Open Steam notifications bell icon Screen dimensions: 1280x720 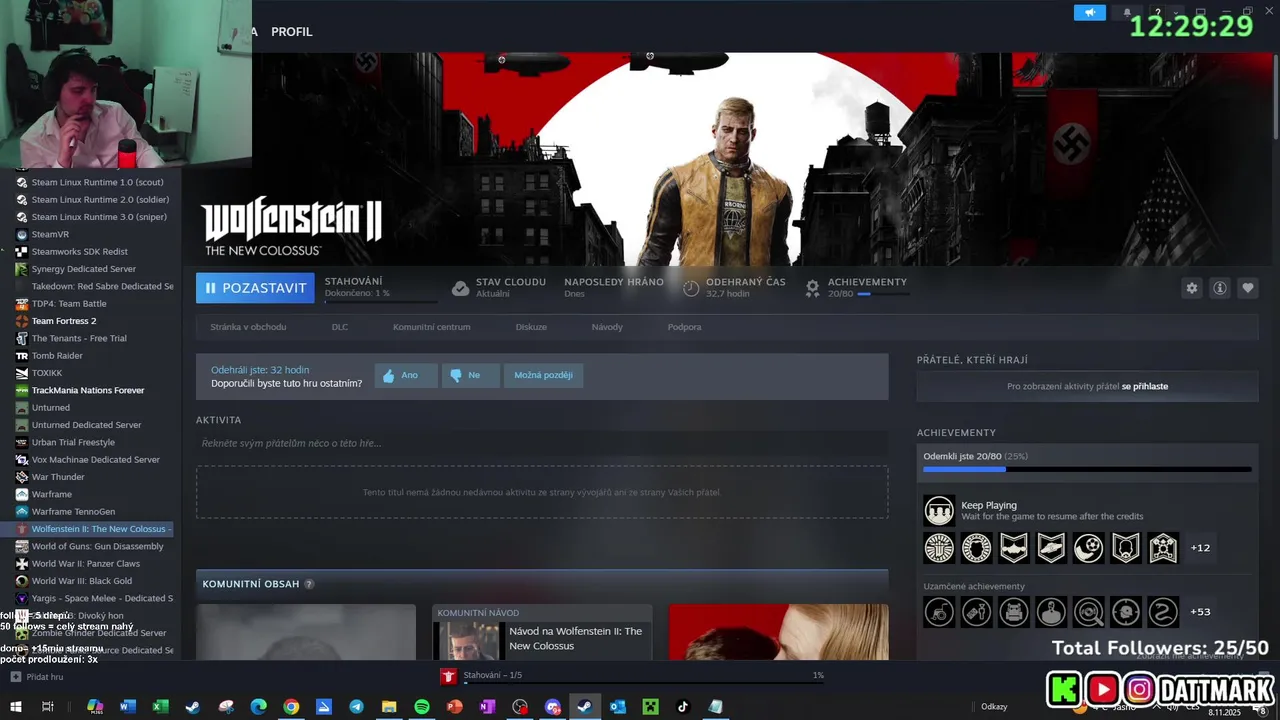(x=1127, y=12)
